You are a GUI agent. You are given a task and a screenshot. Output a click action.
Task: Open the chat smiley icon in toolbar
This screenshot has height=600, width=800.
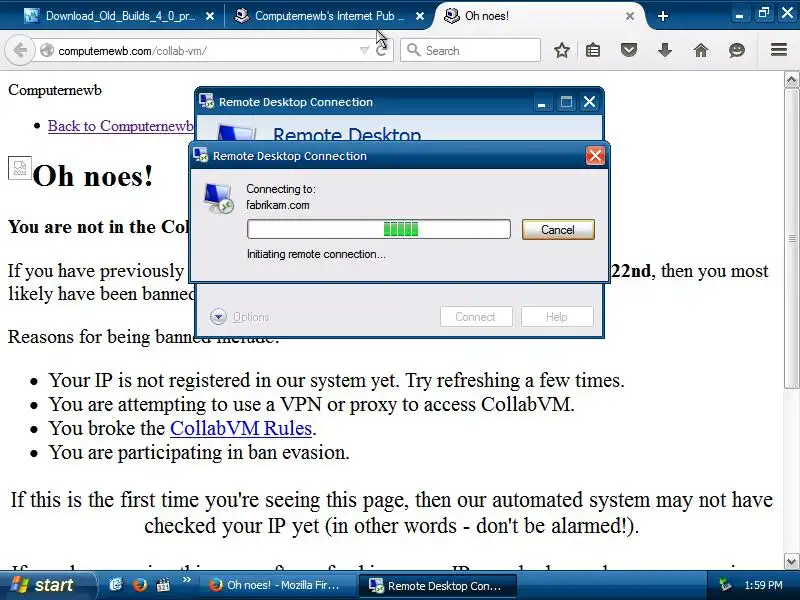(x=737, y=50)
